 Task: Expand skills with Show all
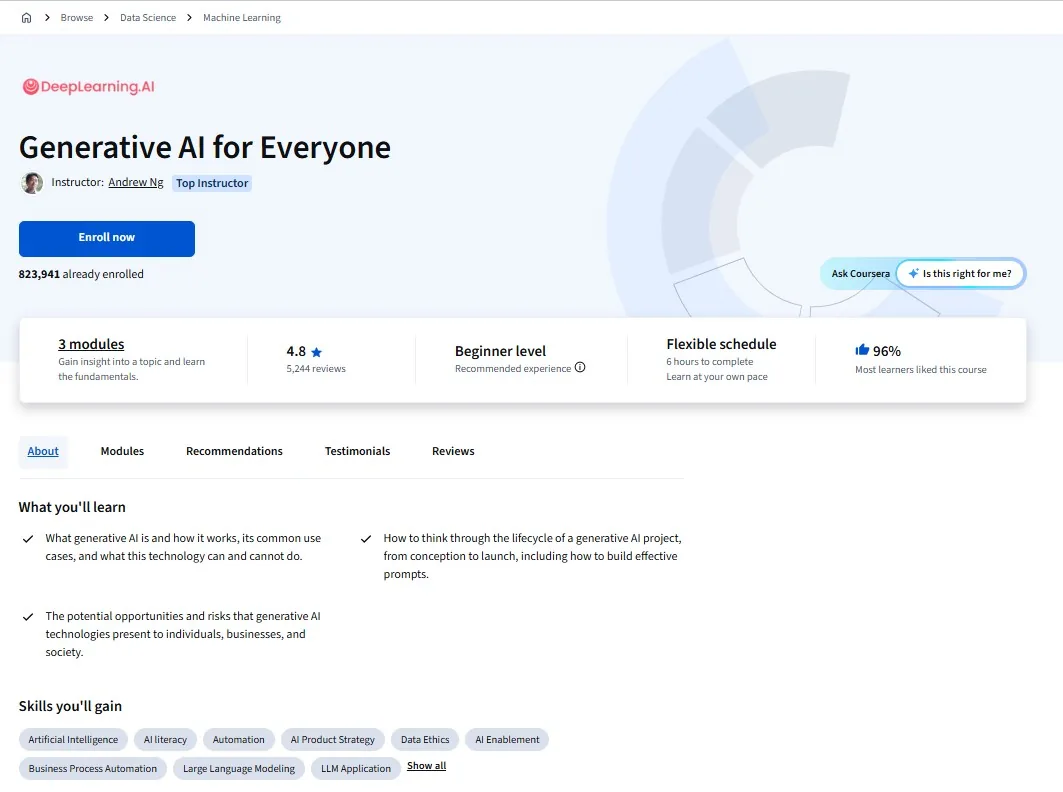click(426, 766)
